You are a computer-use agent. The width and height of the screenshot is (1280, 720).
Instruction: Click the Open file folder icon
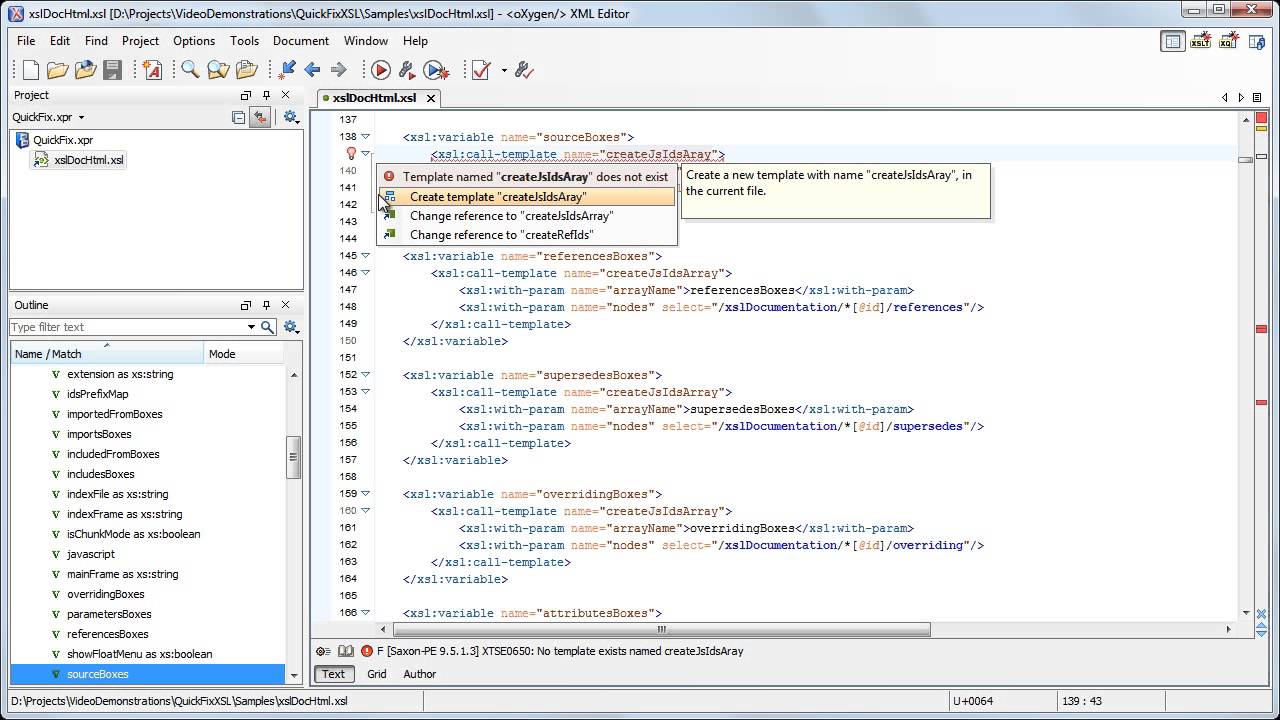57,69
